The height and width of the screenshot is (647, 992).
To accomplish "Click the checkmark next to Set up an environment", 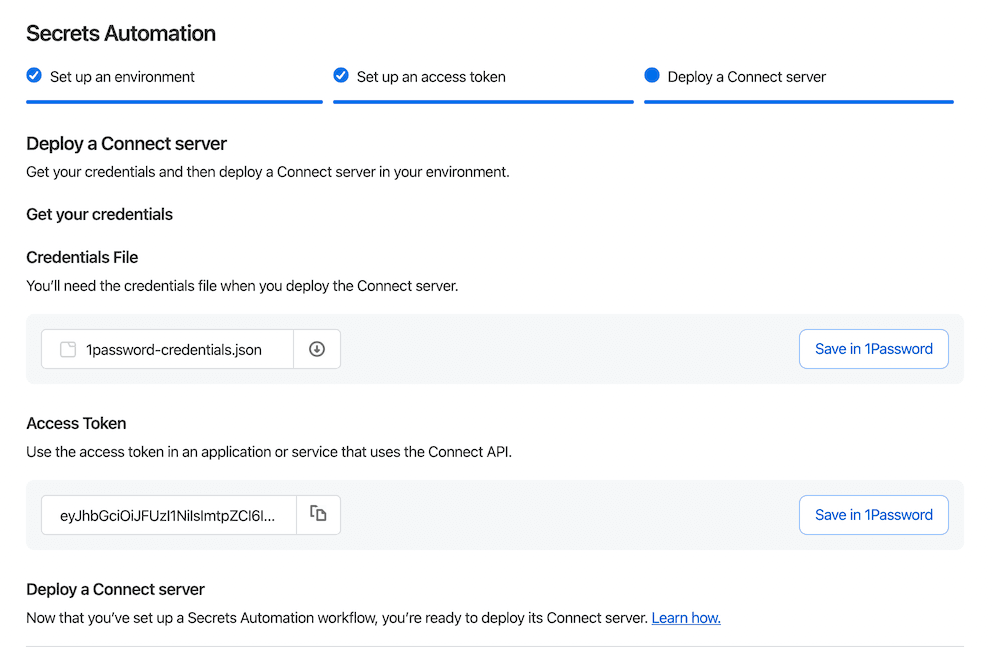I will tap(34, 76).
